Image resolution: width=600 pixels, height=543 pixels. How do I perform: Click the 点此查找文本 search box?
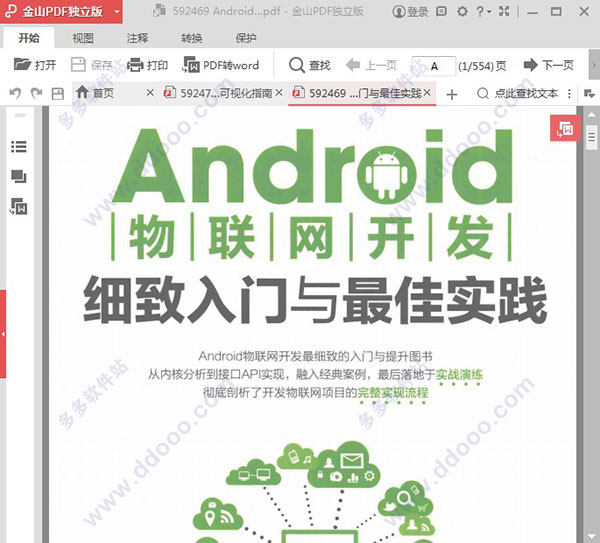517,93
